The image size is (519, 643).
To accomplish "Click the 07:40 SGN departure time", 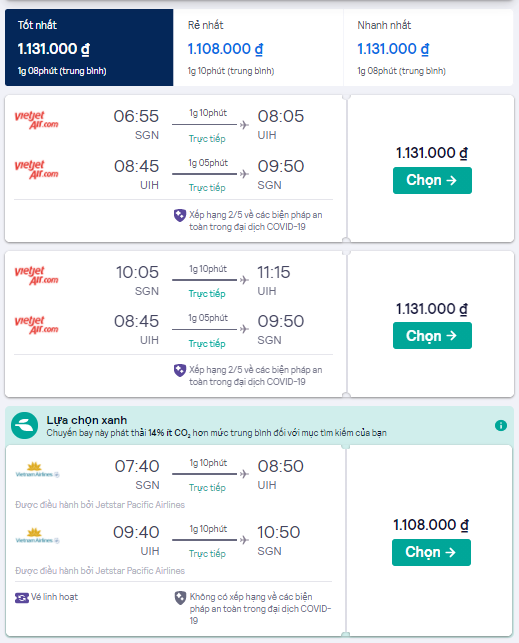I will point(137,467).
